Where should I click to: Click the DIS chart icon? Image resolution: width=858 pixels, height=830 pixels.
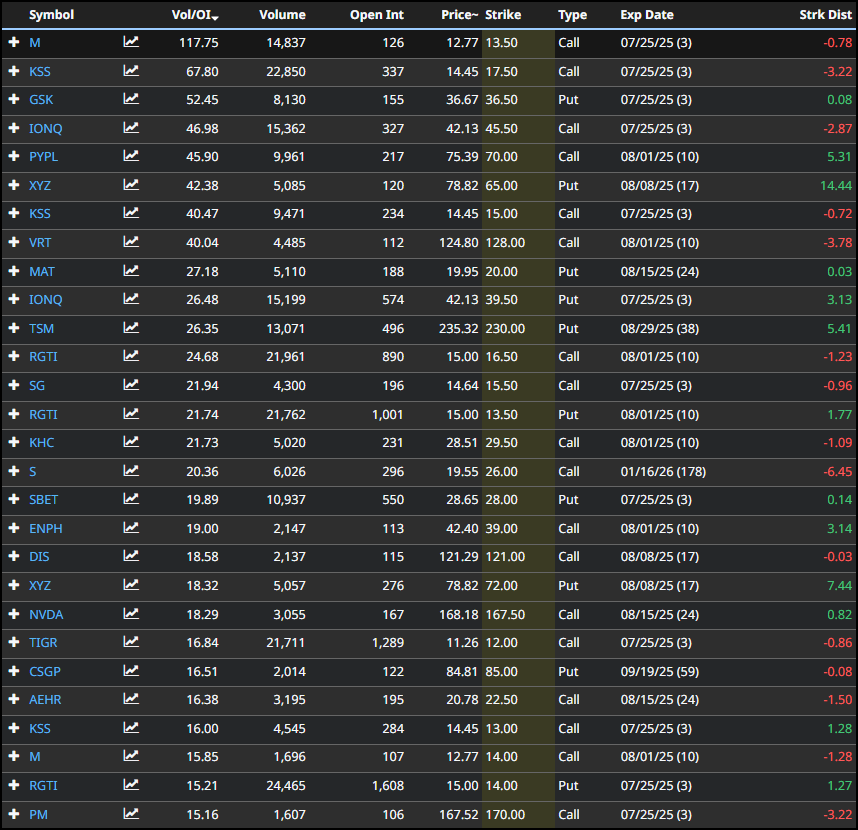click(x=131, y=556)
